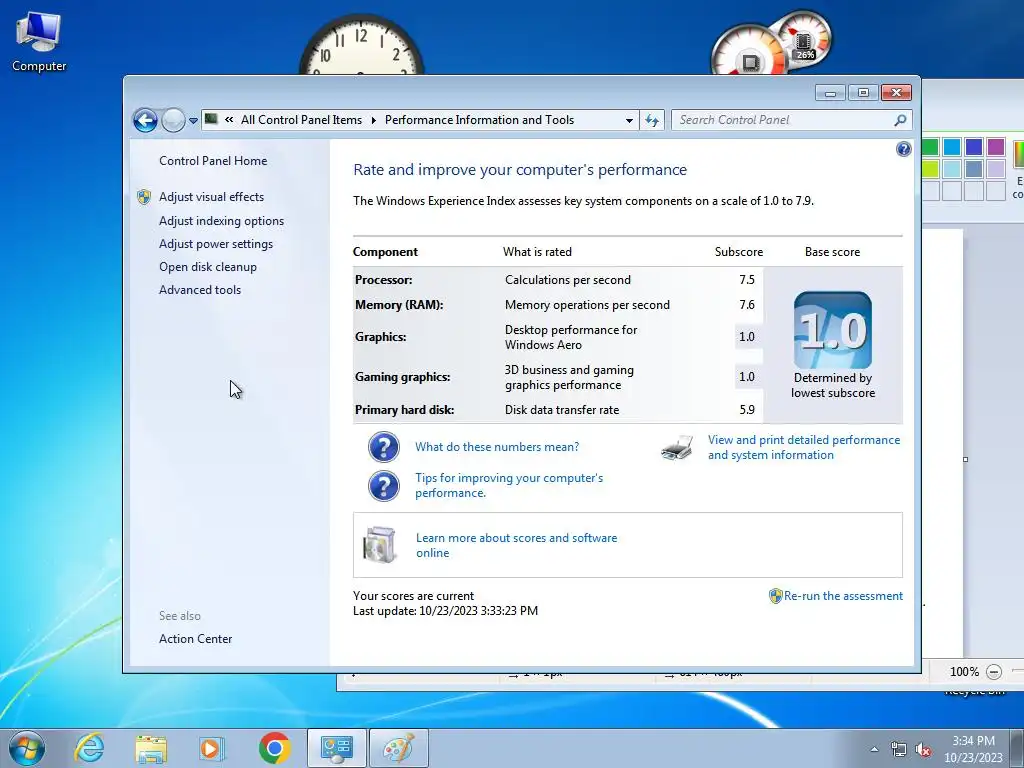1024x768 pixels.
Task: Open Adjust power settings
Action: (x=216, y=244)
